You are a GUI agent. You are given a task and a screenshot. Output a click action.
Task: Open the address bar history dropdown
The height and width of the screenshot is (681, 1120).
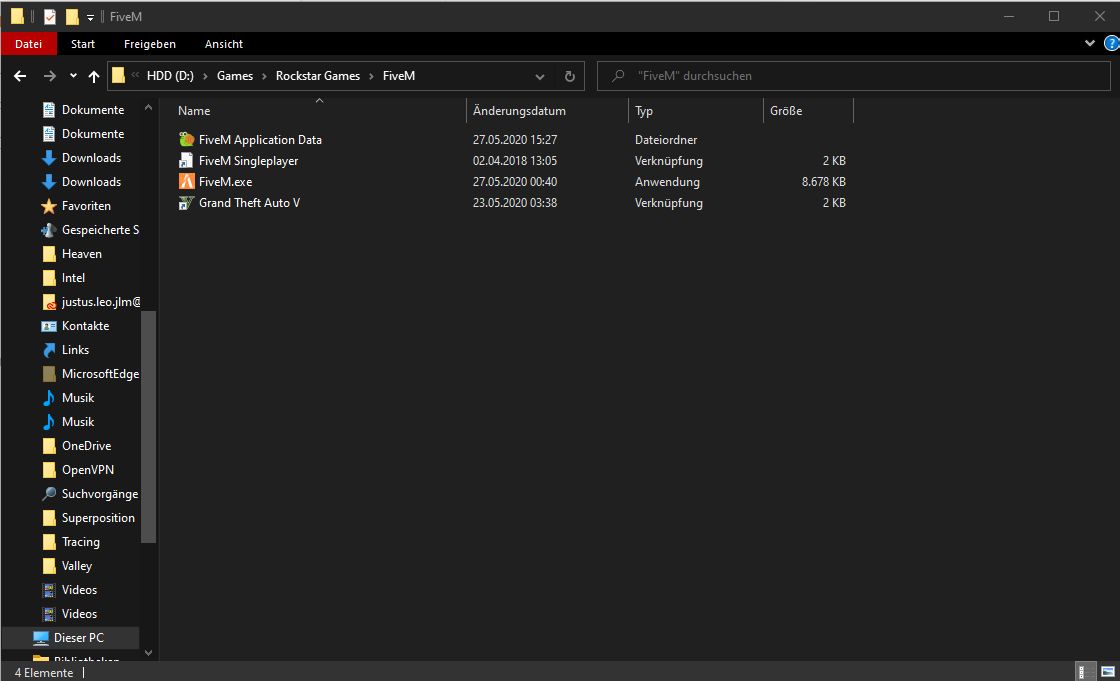tap(540, 76)
